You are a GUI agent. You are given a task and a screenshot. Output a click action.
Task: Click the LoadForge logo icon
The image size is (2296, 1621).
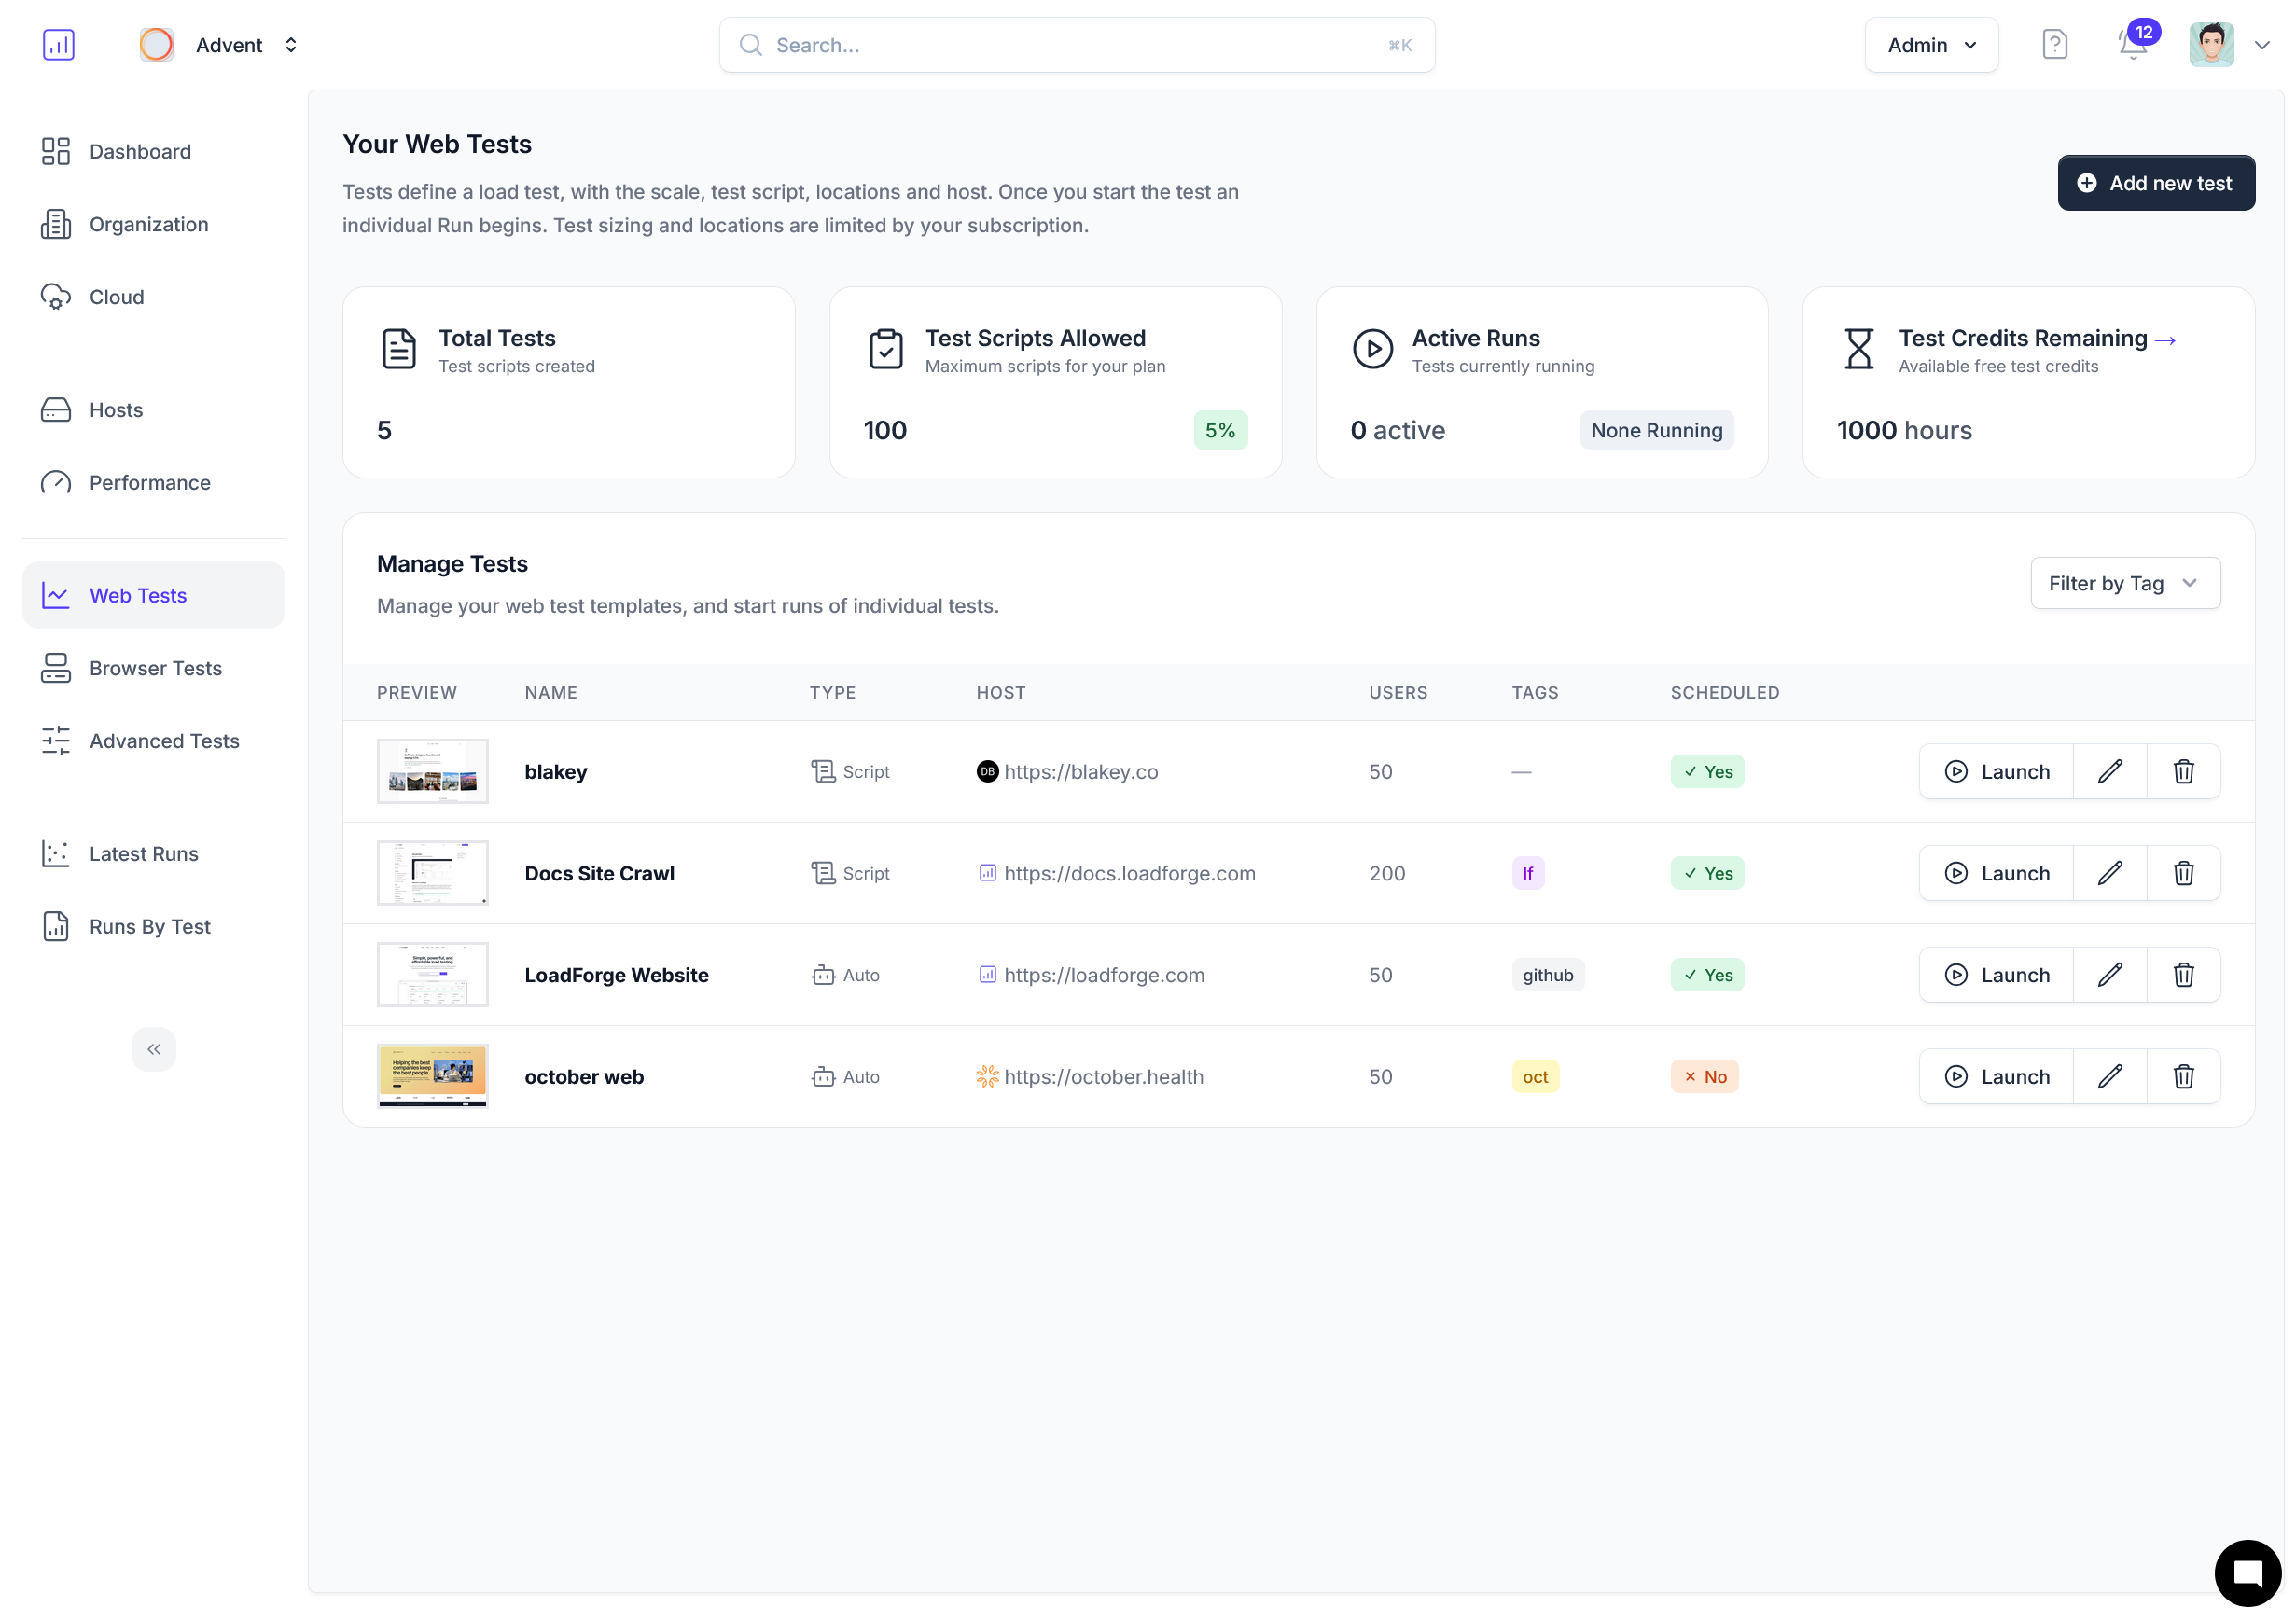pos(59,45)
